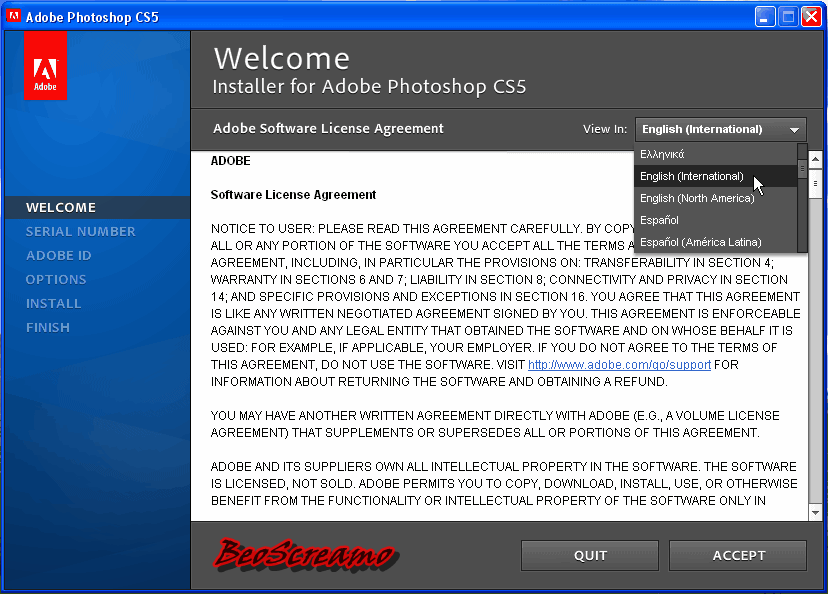Viewport: 828px width, 594px height.
Task: Click Installer for Adobe Photoshop CS5 subtitle
Action: pos(369,87)
